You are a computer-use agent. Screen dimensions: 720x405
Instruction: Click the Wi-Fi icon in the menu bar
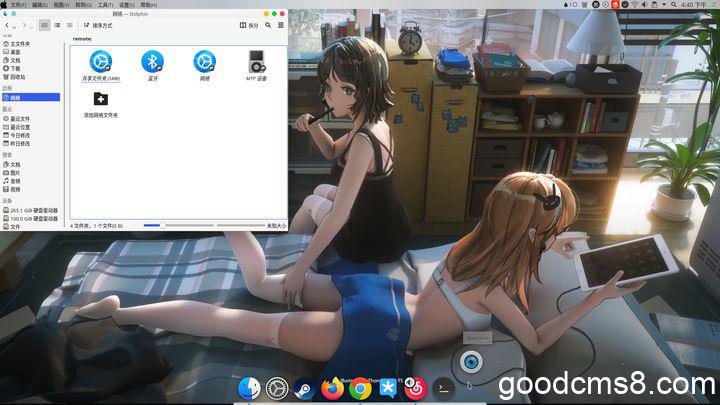(635, 5)
